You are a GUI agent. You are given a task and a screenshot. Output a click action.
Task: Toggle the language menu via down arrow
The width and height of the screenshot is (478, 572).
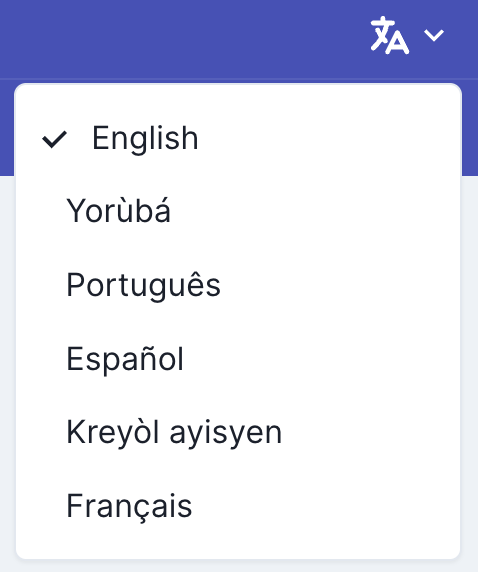433,35
